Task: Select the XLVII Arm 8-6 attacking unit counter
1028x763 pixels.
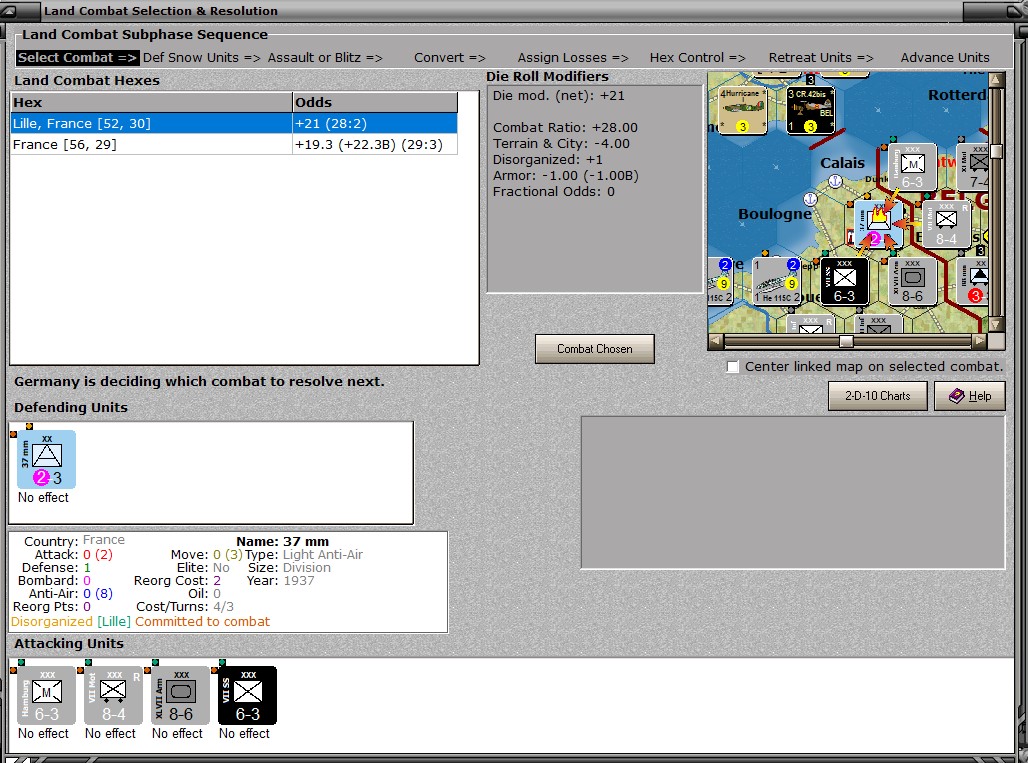Action: tap(180, 695)
